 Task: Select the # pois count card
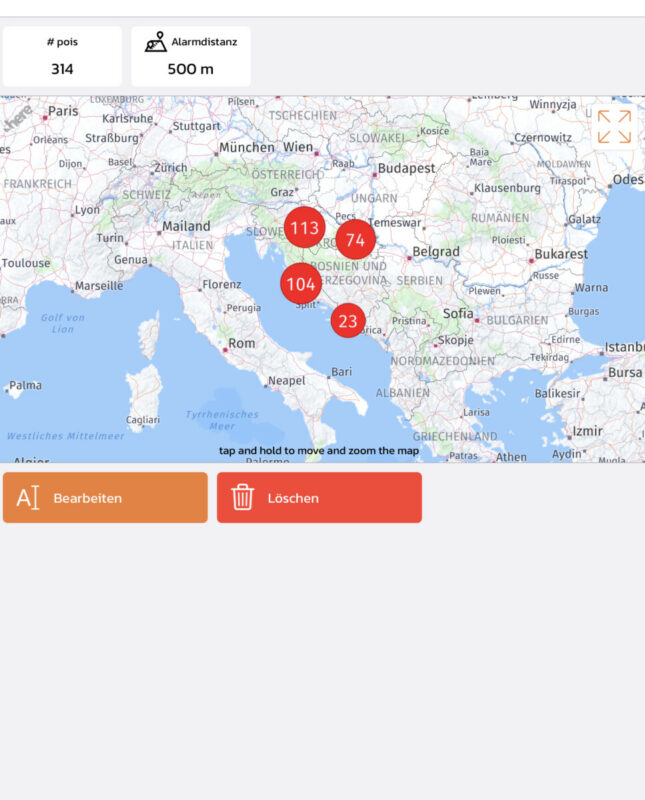62,57
